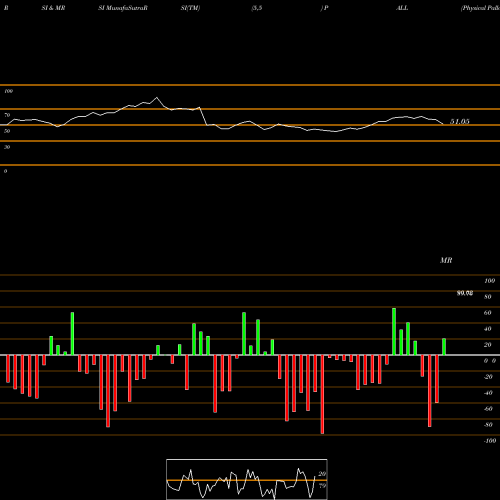The image size is (500, 500).
Task: Click the 89.08 value in MR panel
Action: [465, 293]
